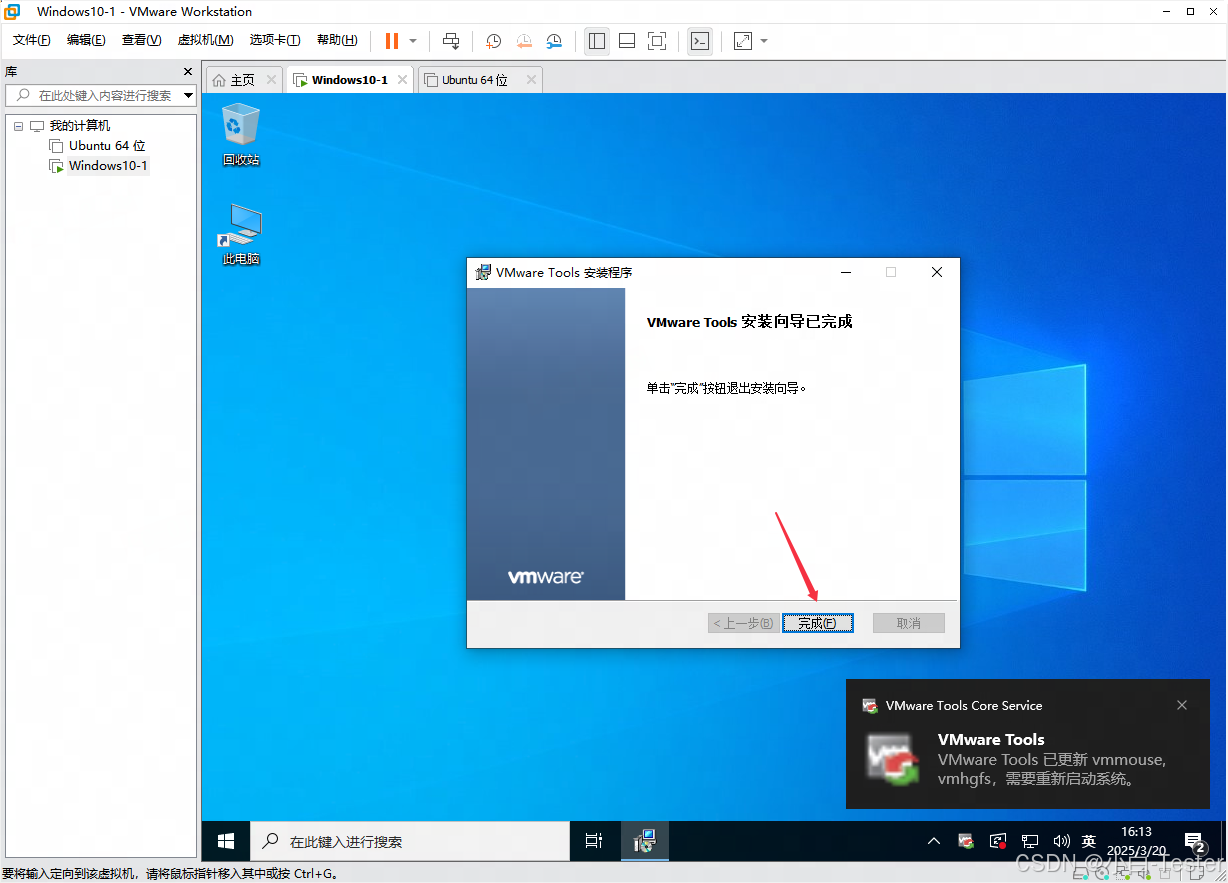Close the Ubuntu 64 位 tab with its X
This screenshot has width=1228, height=883.
pyautogui.click(x=530, y=80)
